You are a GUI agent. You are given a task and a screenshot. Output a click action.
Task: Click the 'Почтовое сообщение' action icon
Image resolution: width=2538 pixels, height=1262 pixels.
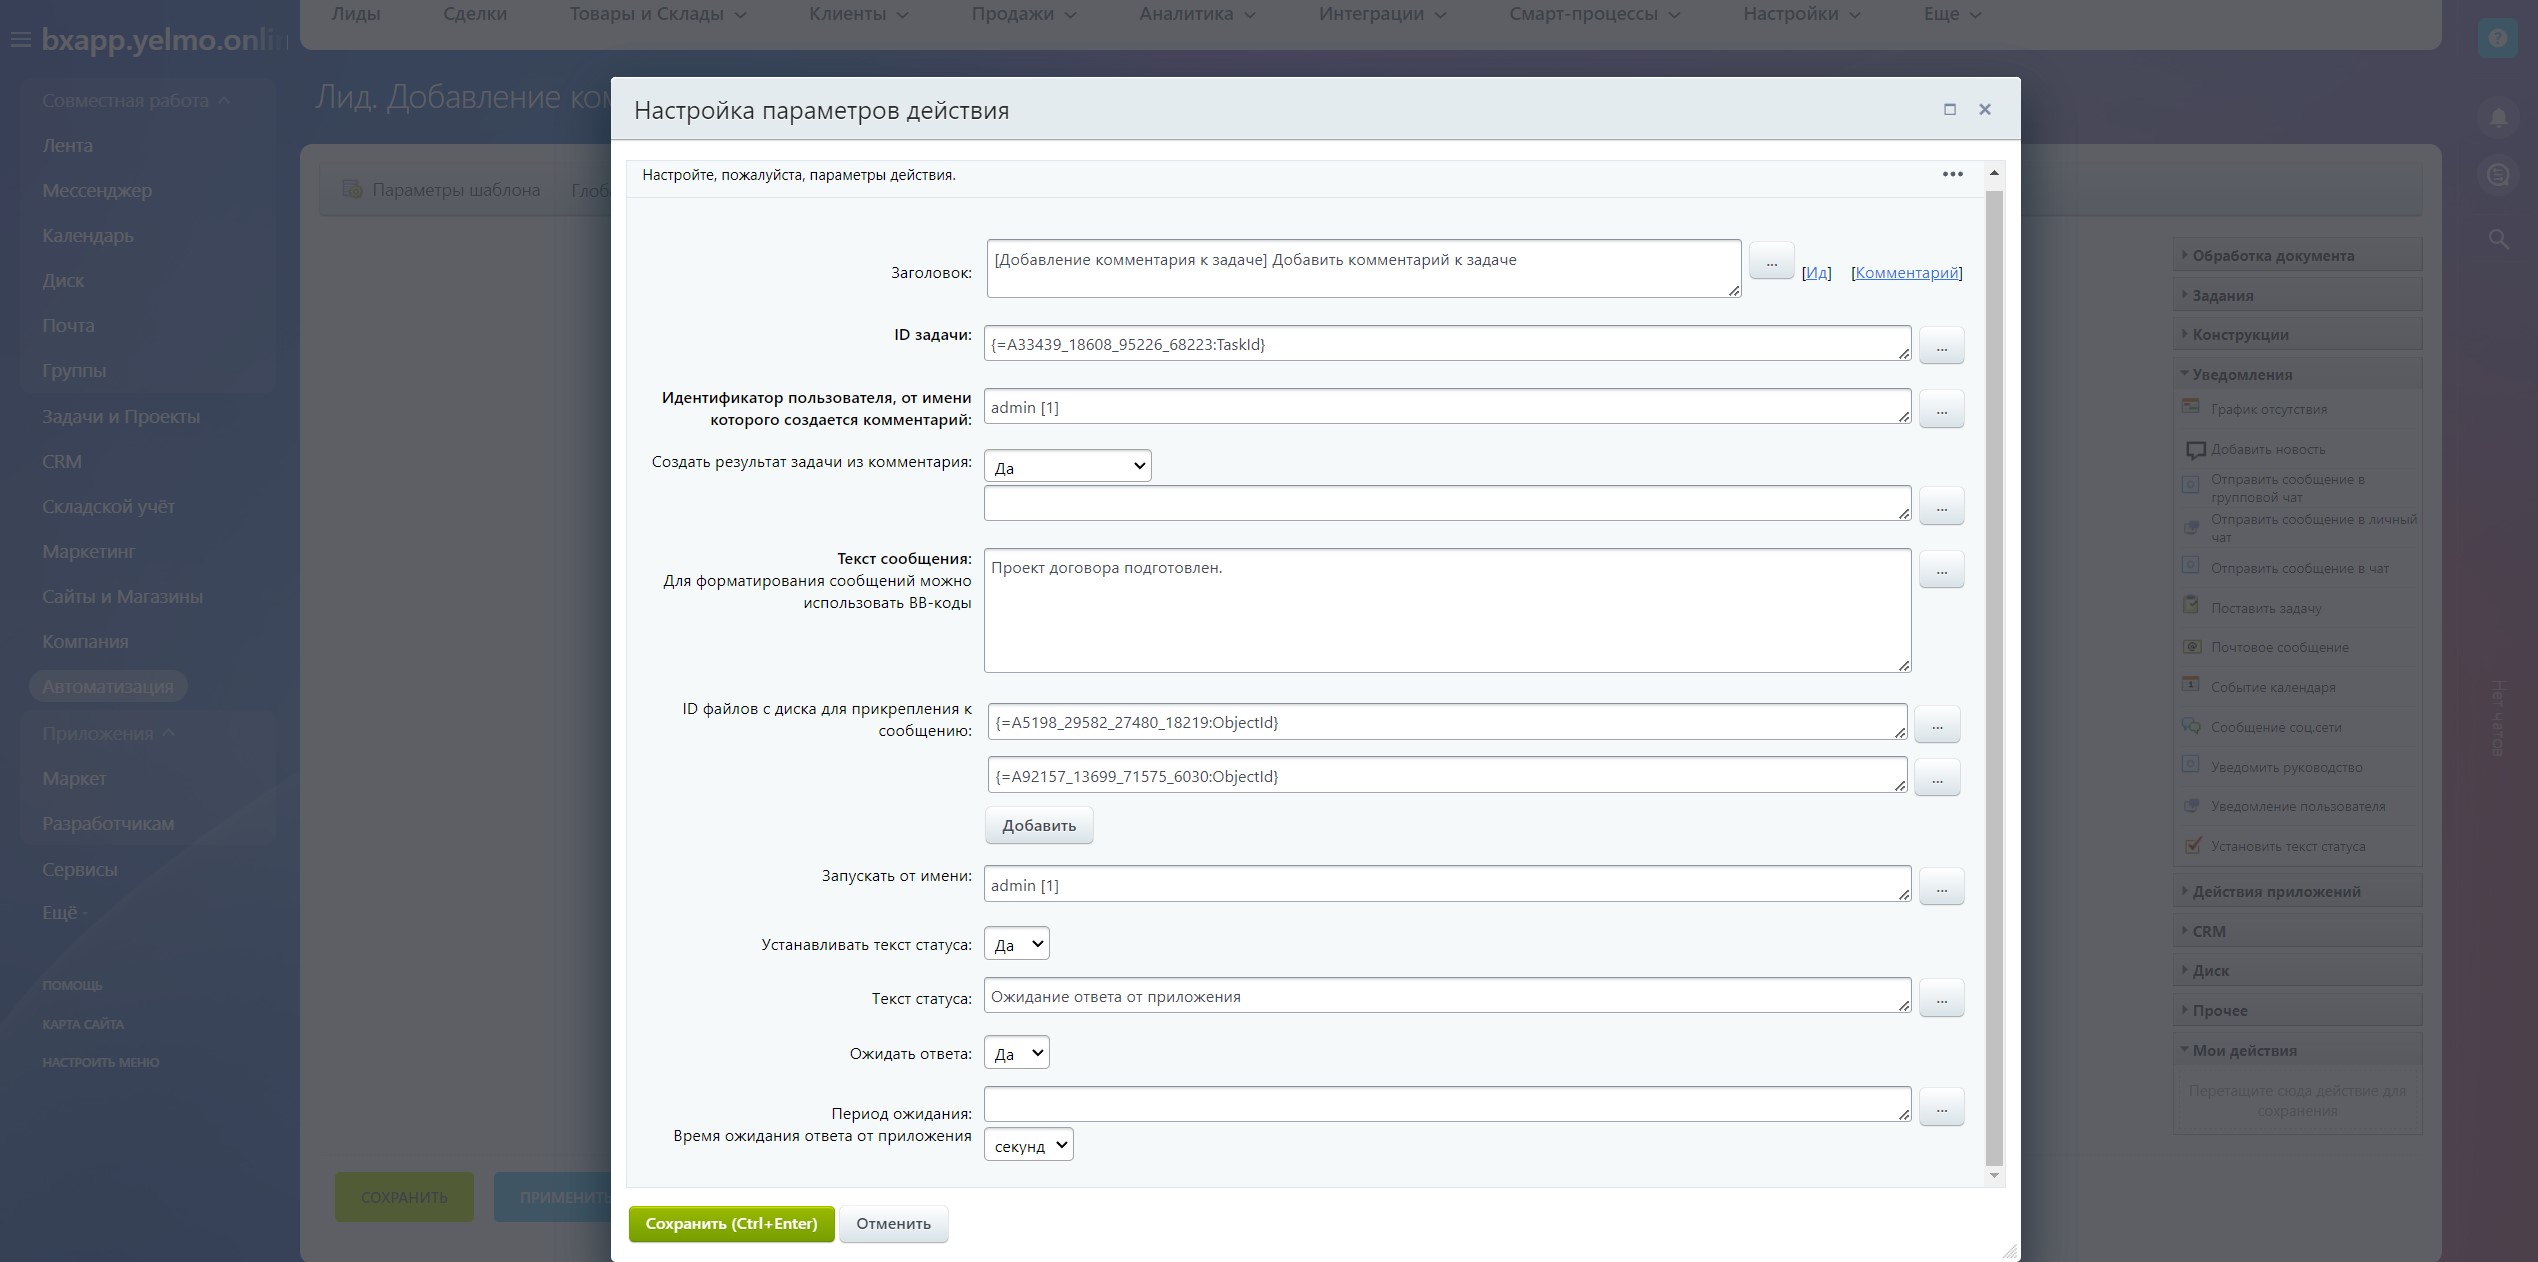[x=2191, y=646]
